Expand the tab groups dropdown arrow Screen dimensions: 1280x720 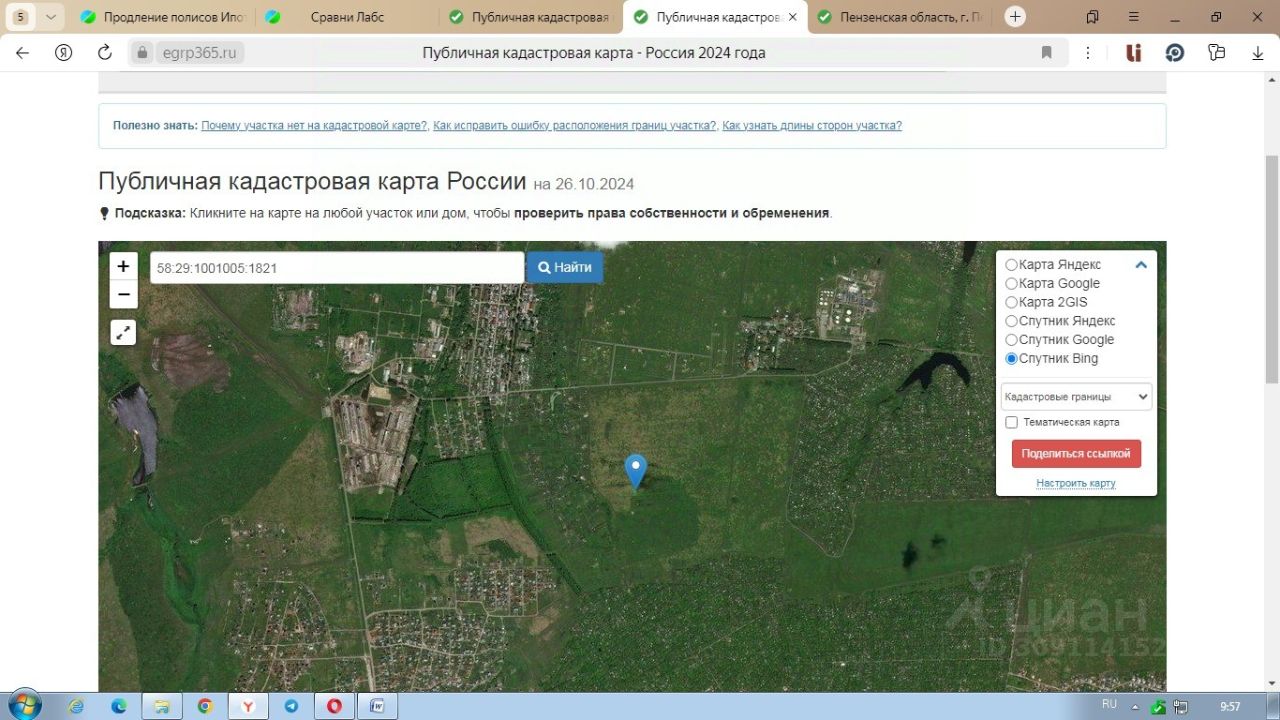51,17
